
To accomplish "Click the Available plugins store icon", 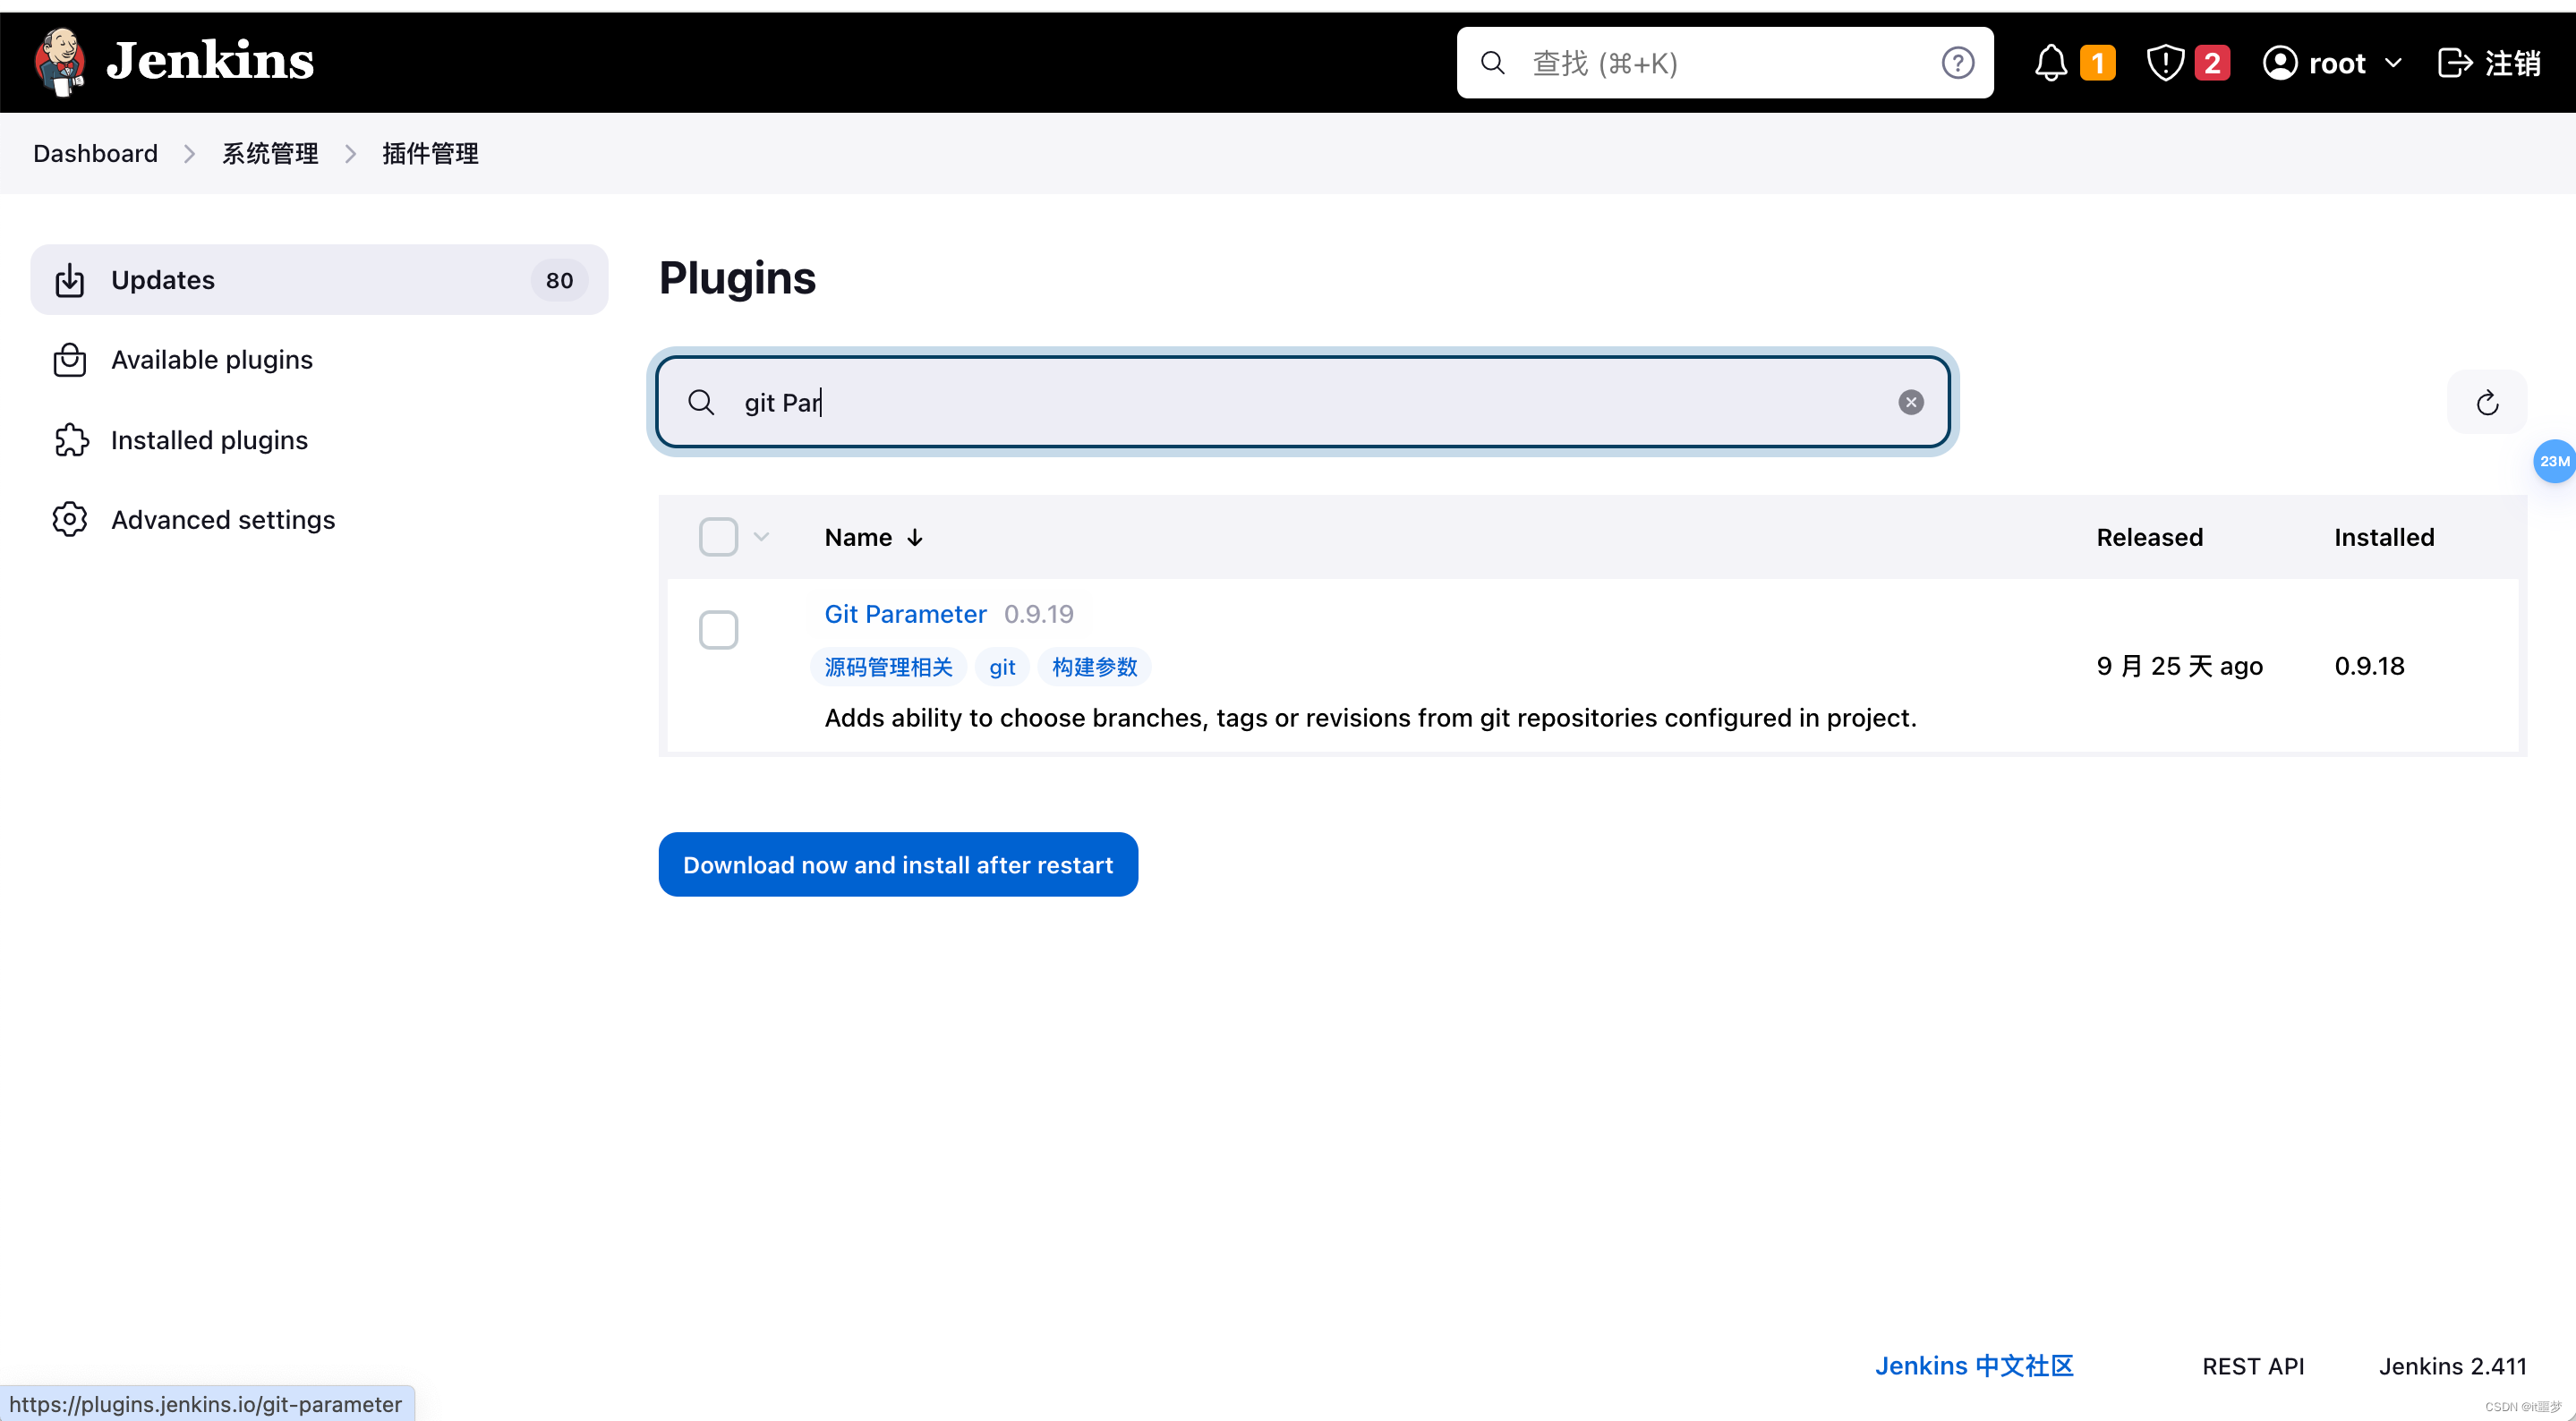I will pyautogui.click(x=70, y=359).
